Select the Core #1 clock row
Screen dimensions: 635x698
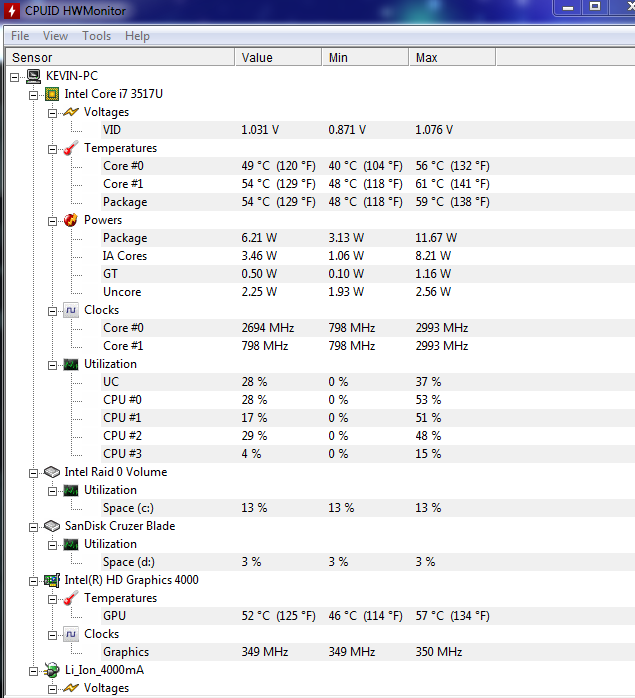368,346
